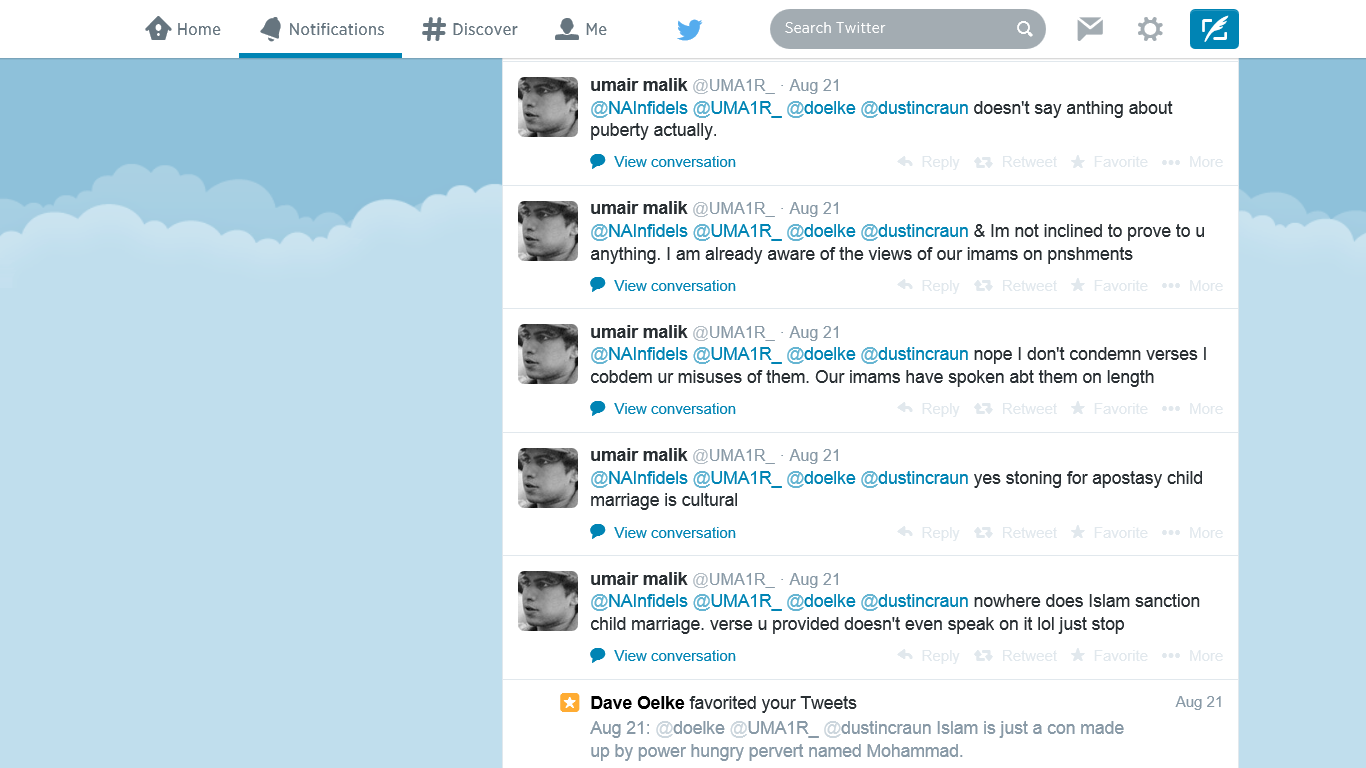This screenshot has width=1366, height=768.
Task: Favorite the 'nowhere does Islam sanction' tweet
Action: click(x=1109, y=656)
